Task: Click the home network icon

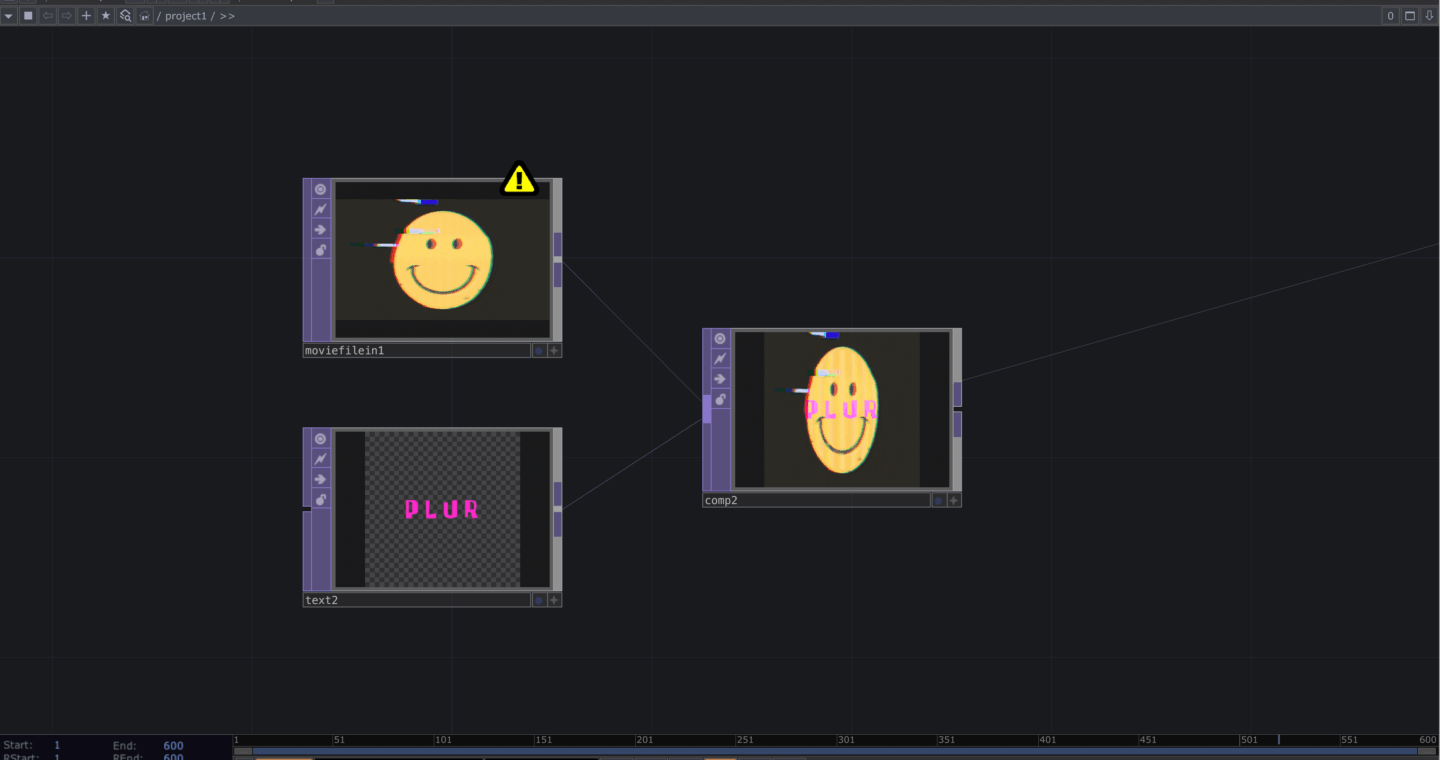Action: (x=145, y=16)
